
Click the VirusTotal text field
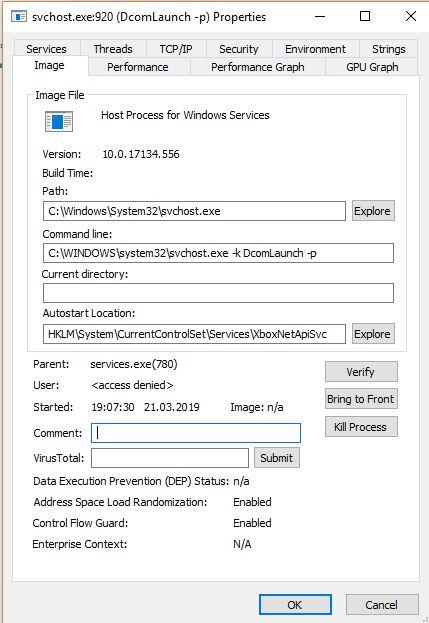pos(170,458)
